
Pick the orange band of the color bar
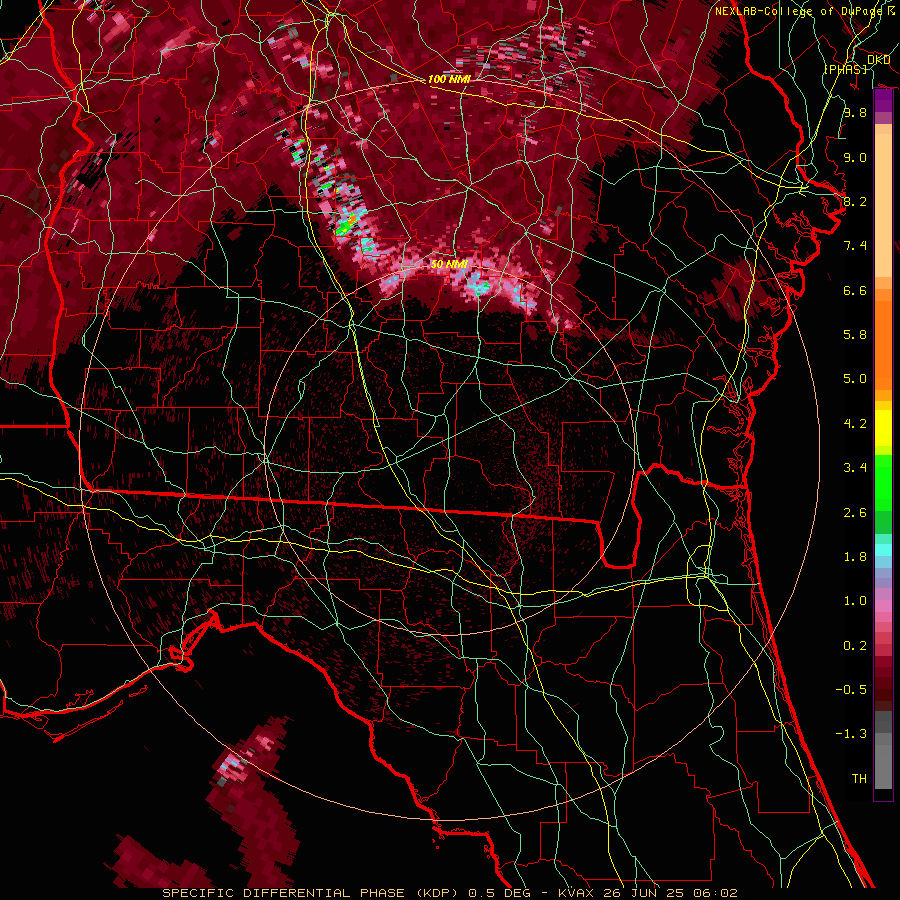883,346
